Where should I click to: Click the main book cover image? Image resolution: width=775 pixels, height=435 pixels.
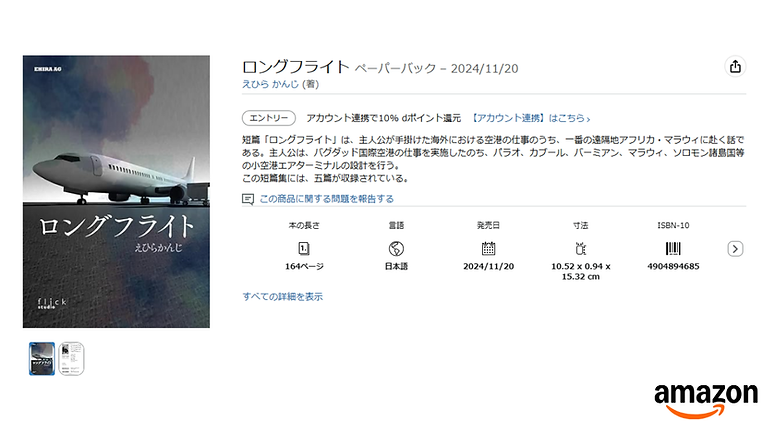coord(116,191)
